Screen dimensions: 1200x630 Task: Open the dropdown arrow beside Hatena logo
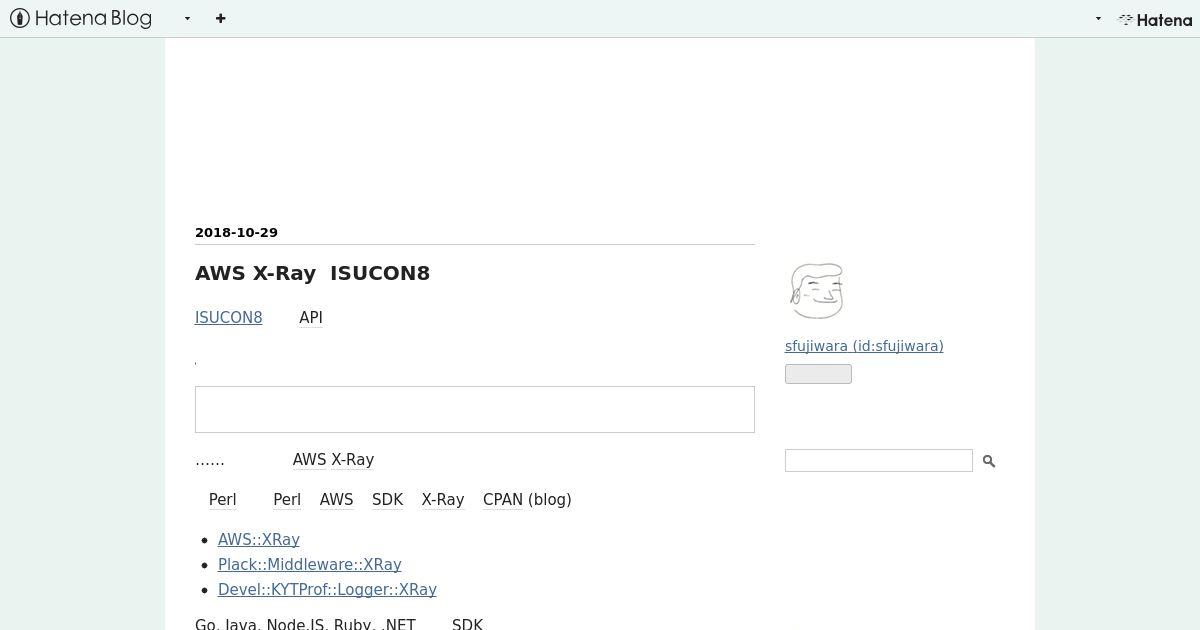point(1098,19)
